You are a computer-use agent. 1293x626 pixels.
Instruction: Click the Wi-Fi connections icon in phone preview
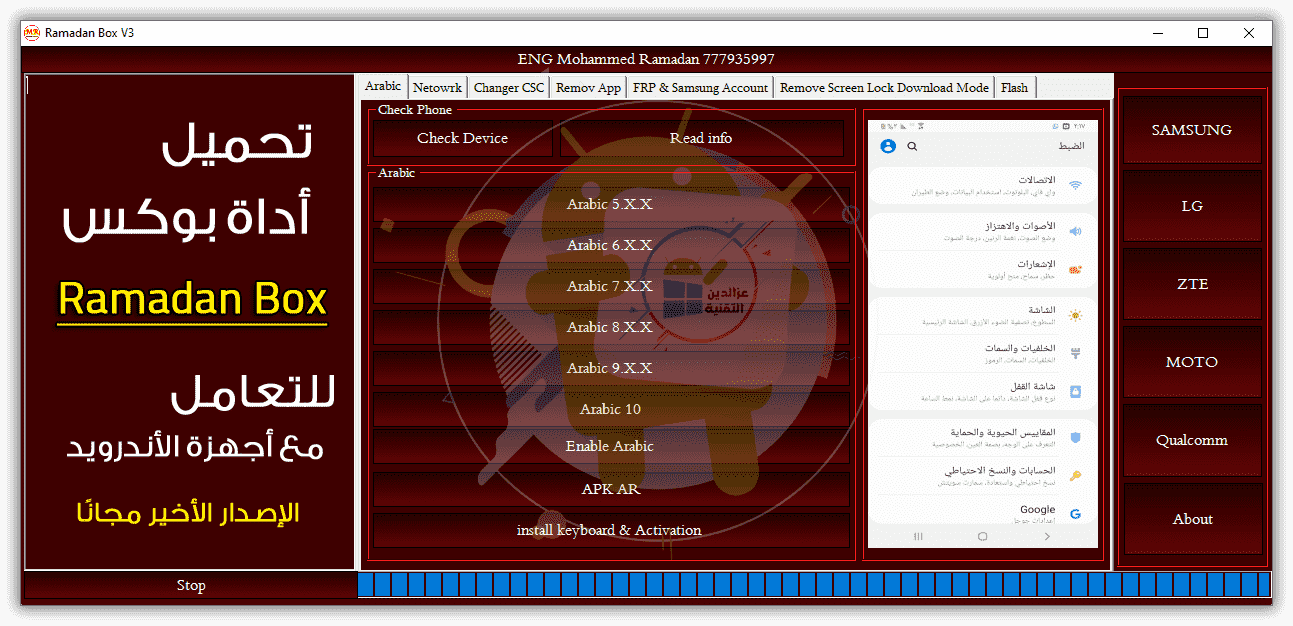(x=1075, y=185)
